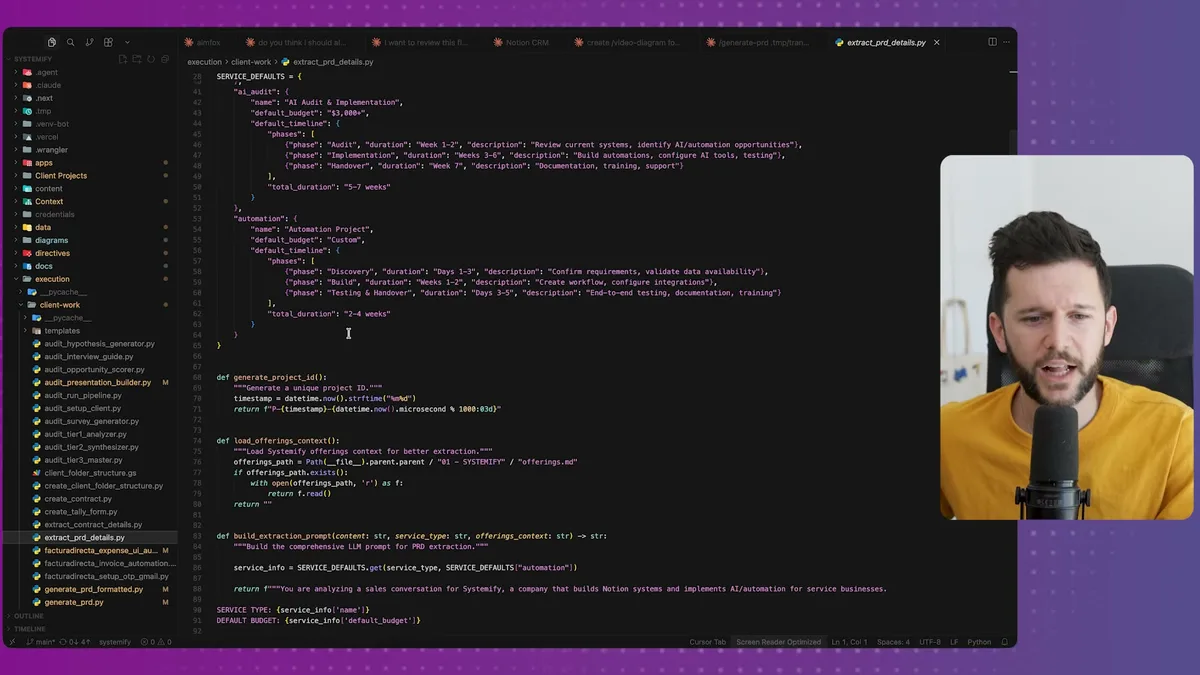
Task: Collapse all folders with the Explorer icon
Action: click(x=165, y=59)
